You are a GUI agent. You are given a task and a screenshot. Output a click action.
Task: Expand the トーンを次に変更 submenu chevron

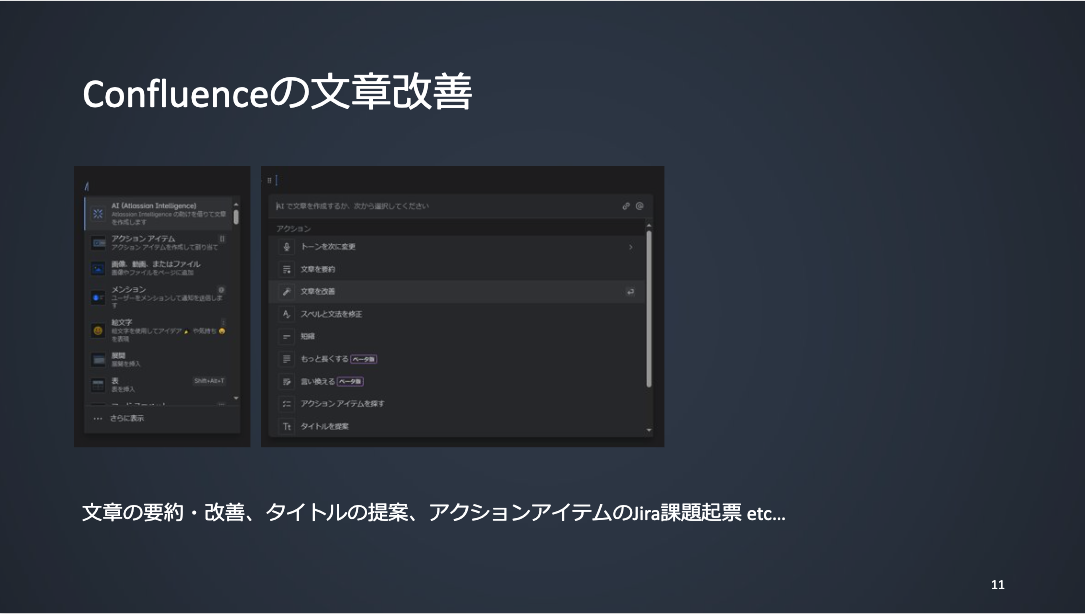click(630, 247)
